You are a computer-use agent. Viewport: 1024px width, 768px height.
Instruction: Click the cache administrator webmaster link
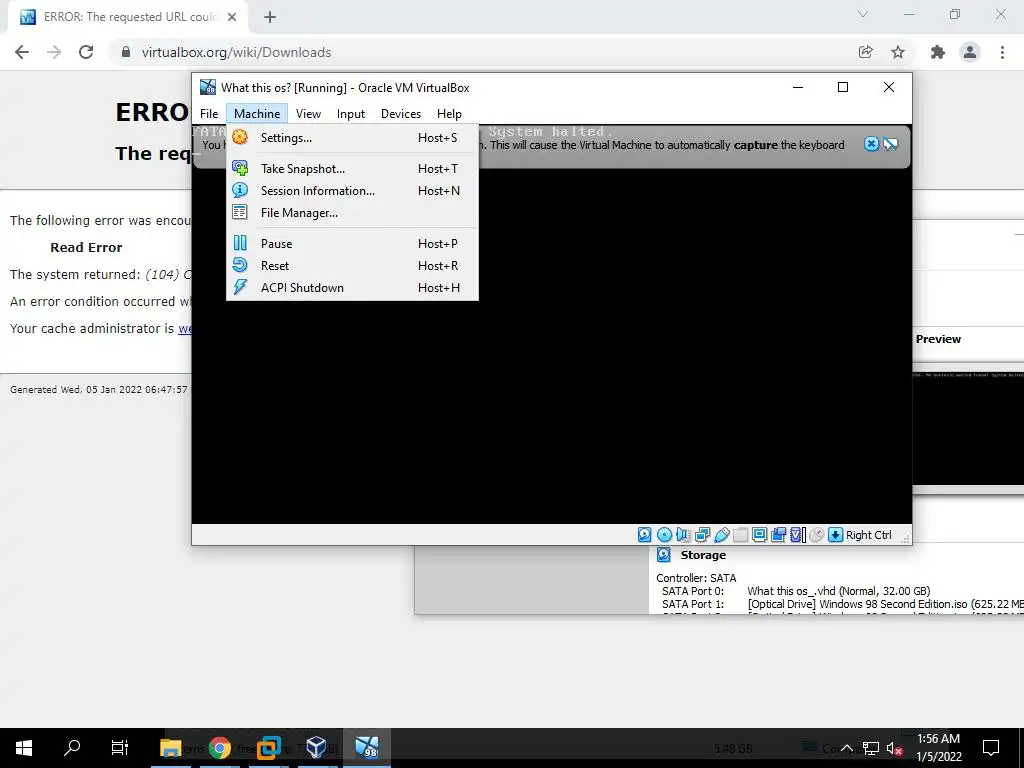[185, 328]
